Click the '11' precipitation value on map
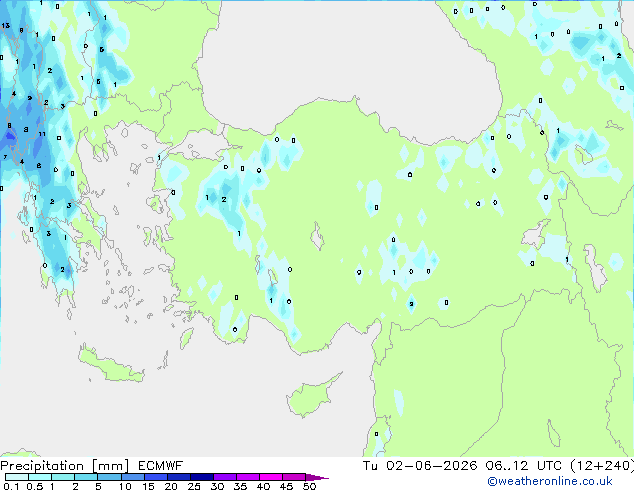 click(x=42, y=134)
